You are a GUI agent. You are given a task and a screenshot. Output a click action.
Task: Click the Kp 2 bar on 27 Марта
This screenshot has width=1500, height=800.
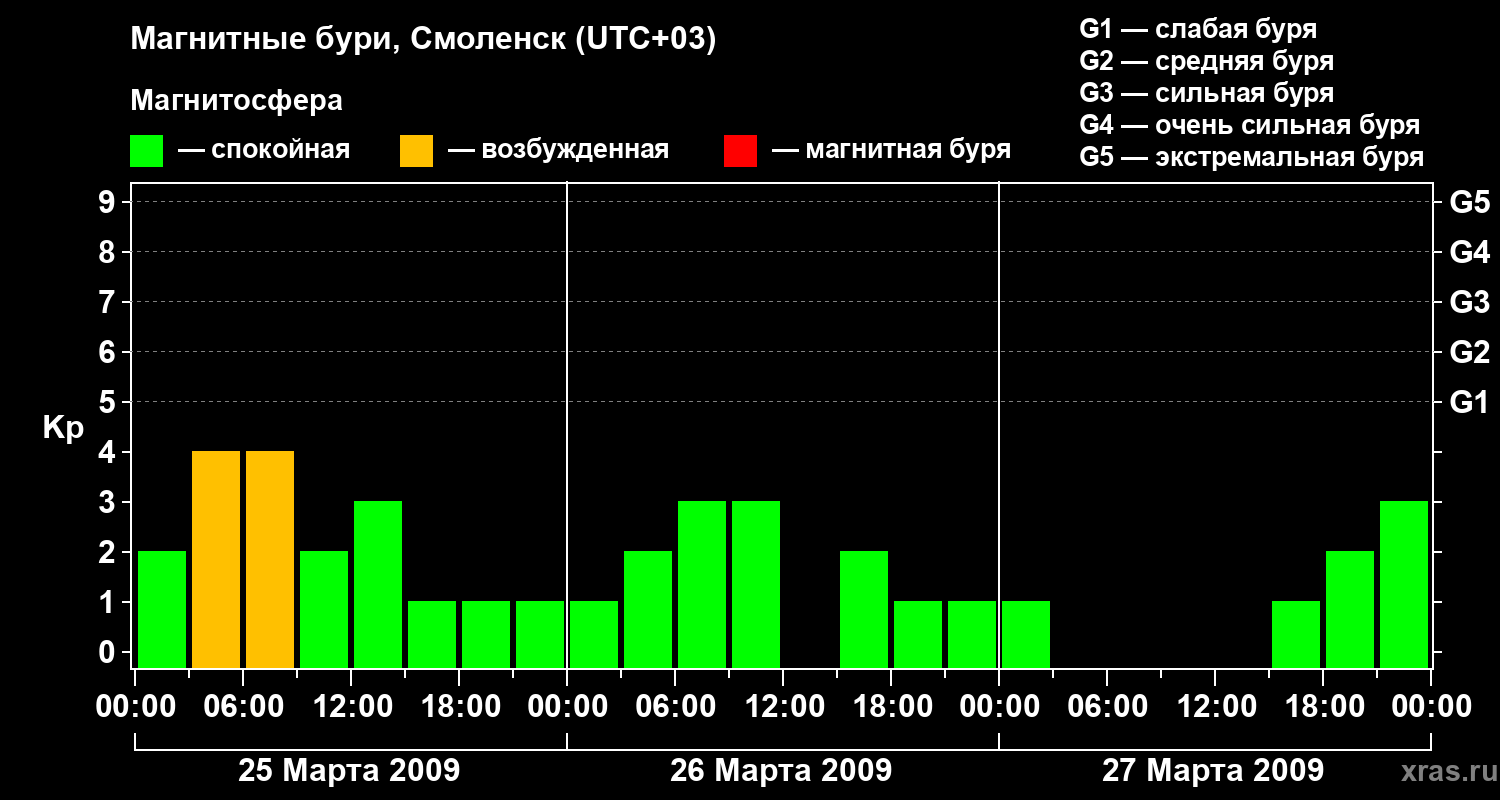(x=1350, y=609)
